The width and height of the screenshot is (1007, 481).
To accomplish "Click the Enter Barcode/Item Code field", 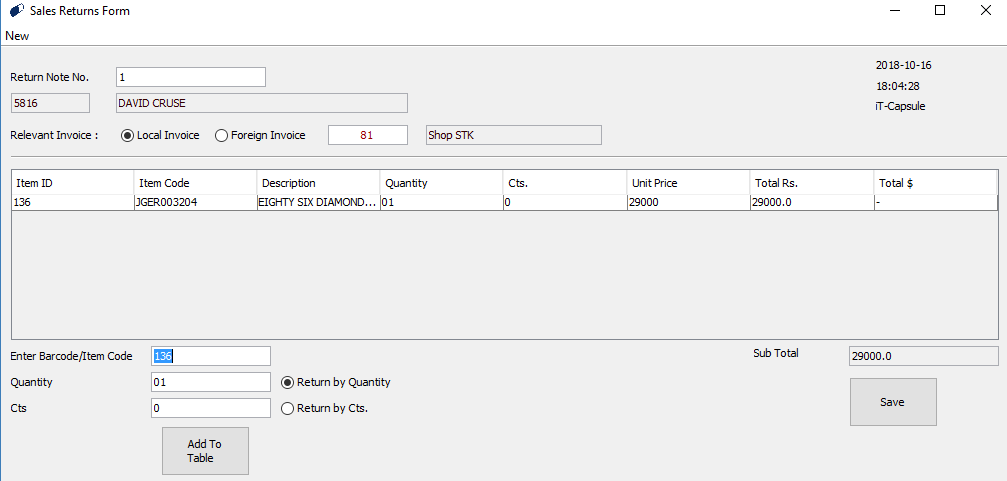I will click(210, 356).
